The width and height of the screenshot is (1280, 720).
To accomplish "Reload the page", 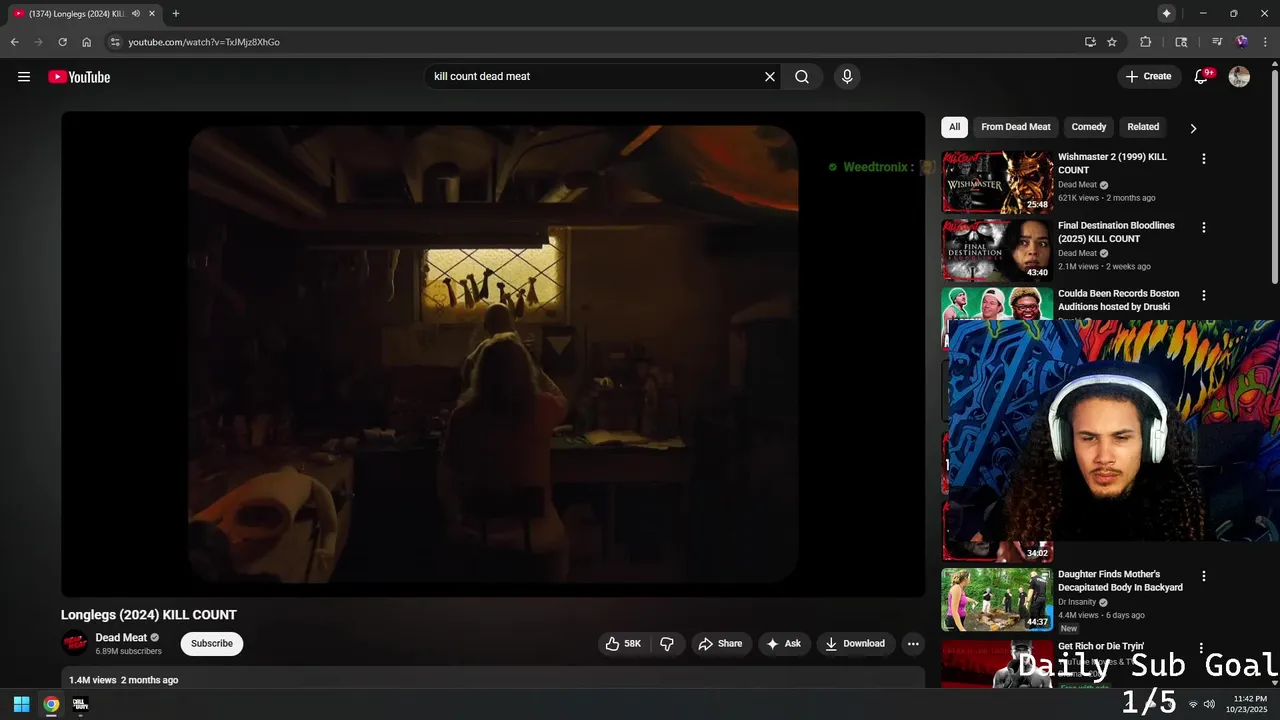I will click(x=62, y=42).
